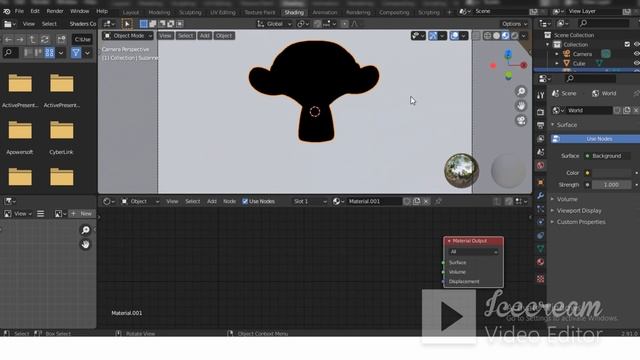Open the Physics properties tab
The width and height of the screenshot is (640, 360).
[x=540, y=222]
